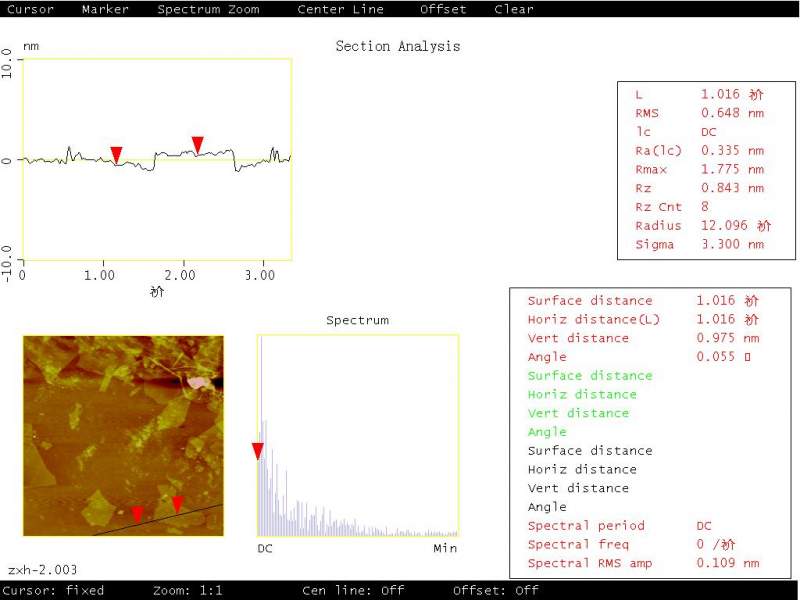Select right red marker on AFM image
Screen dimensions: 800x600
[x=177, y=504]
